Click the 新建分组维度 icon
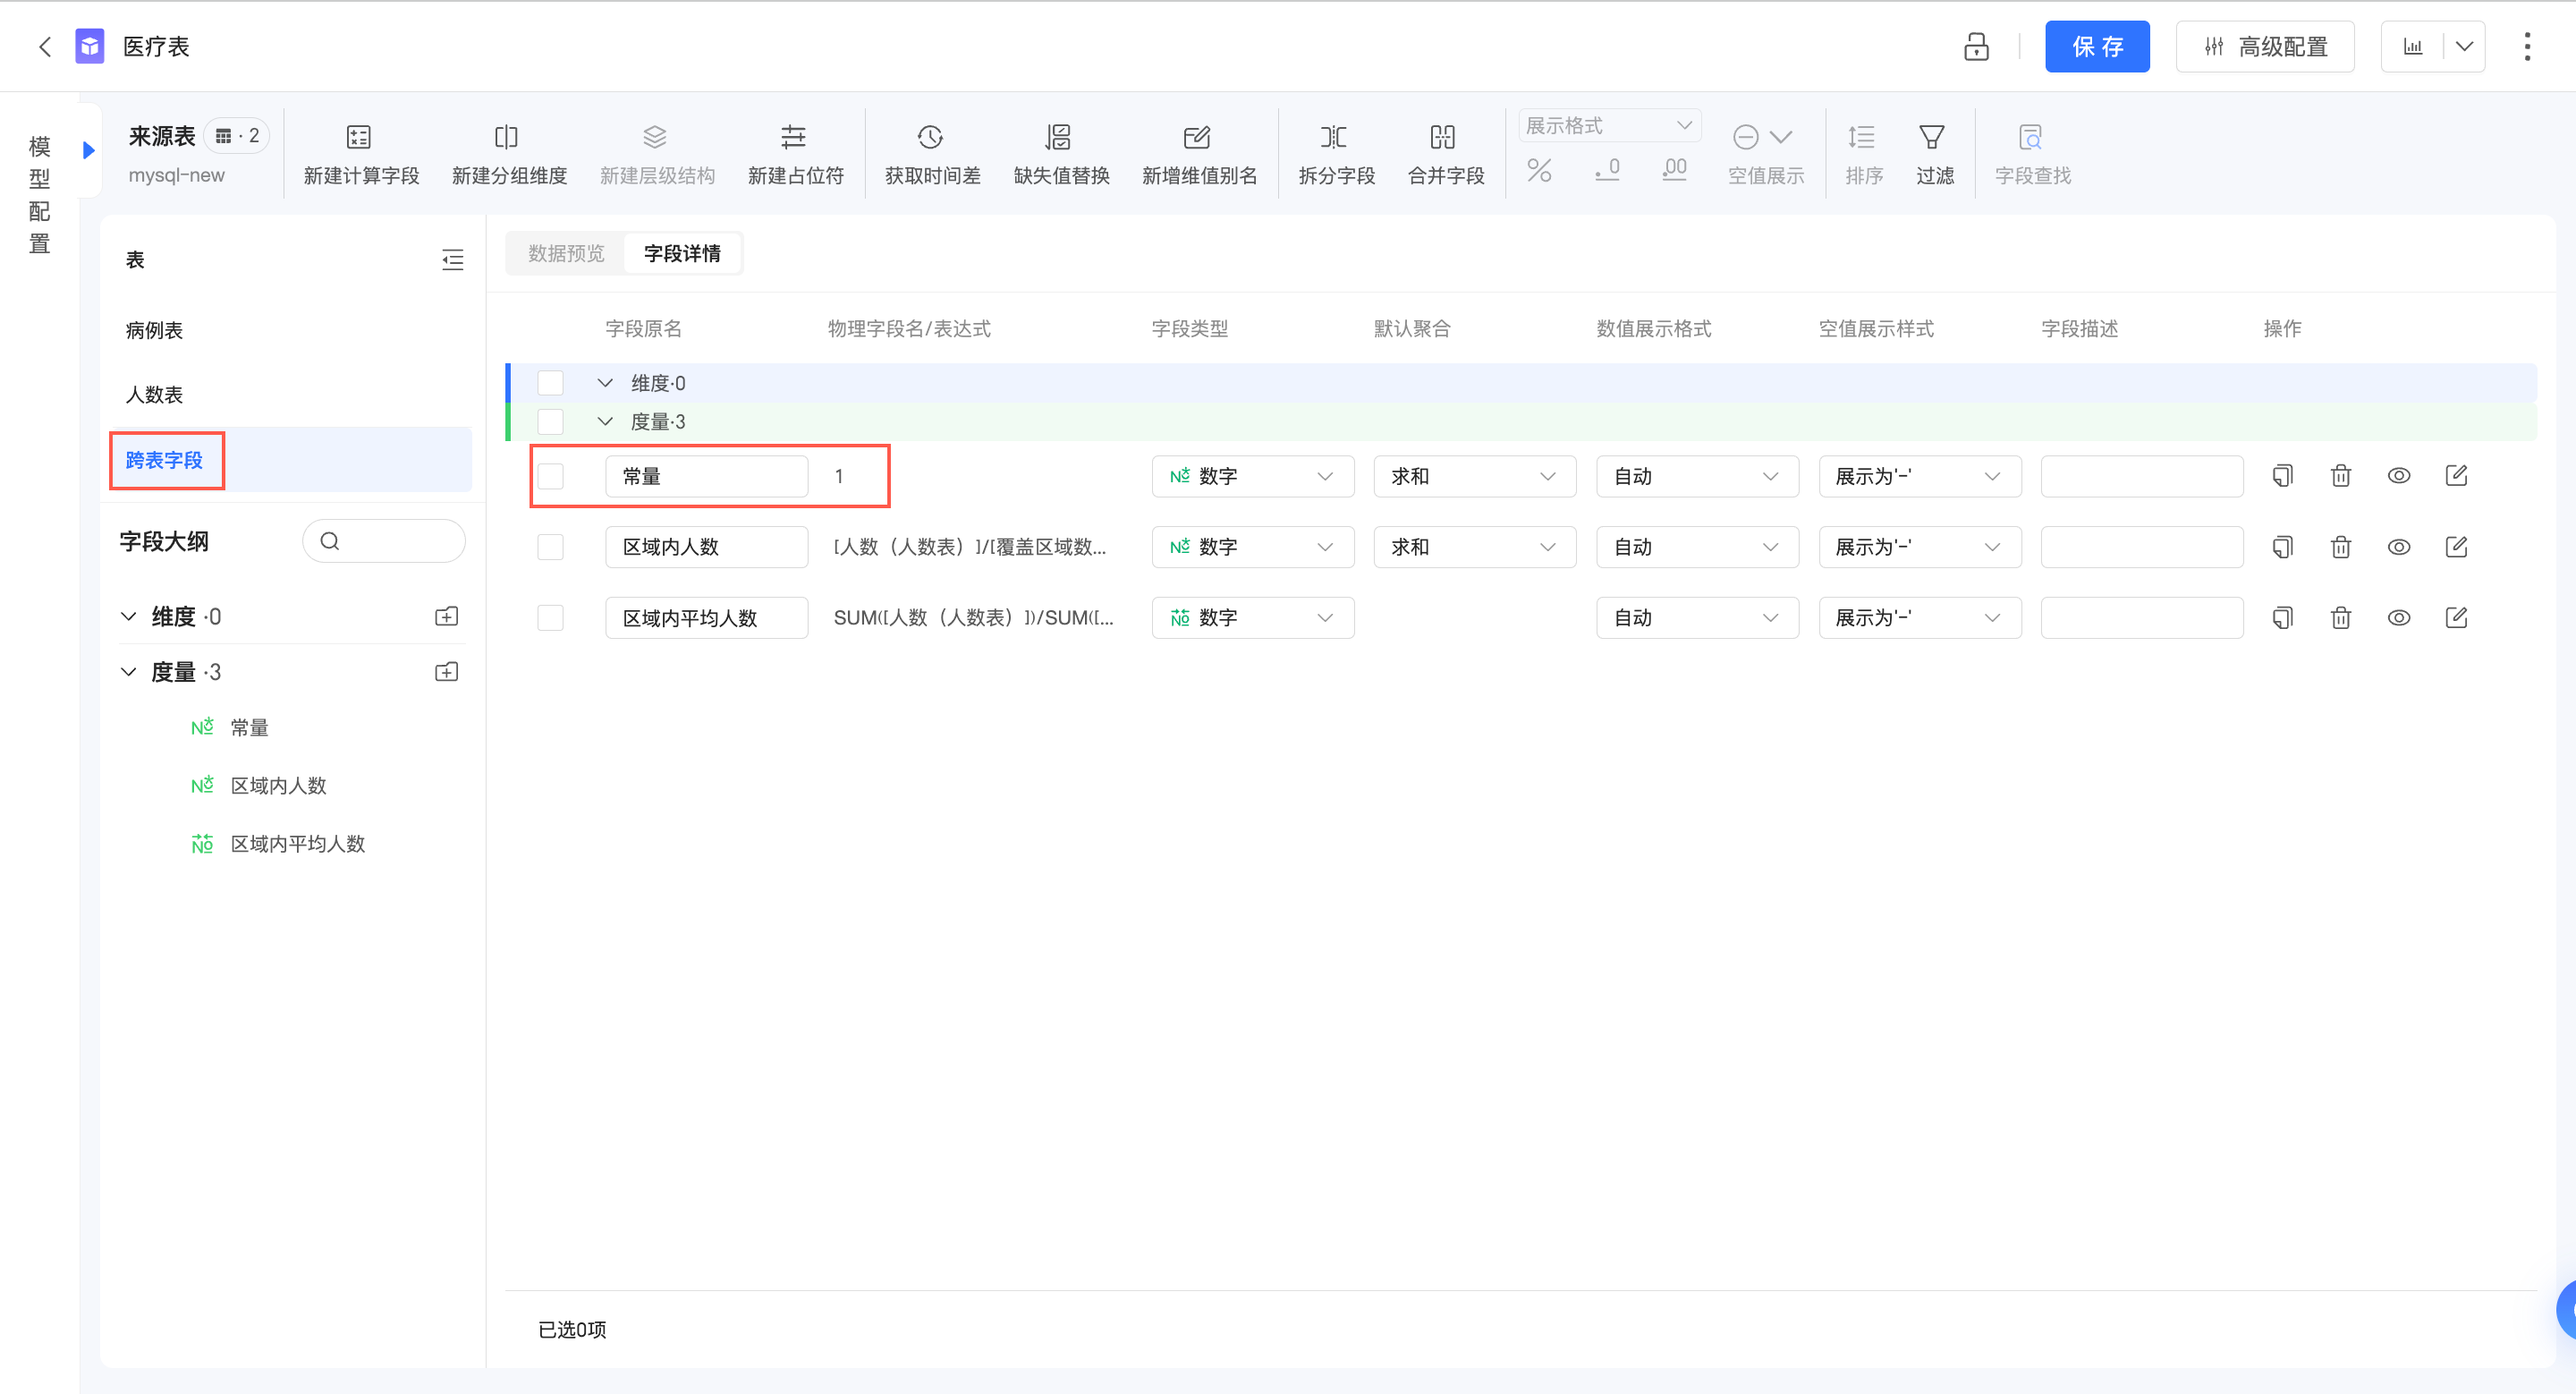The image size is (2576, 1394). [506, 137]
